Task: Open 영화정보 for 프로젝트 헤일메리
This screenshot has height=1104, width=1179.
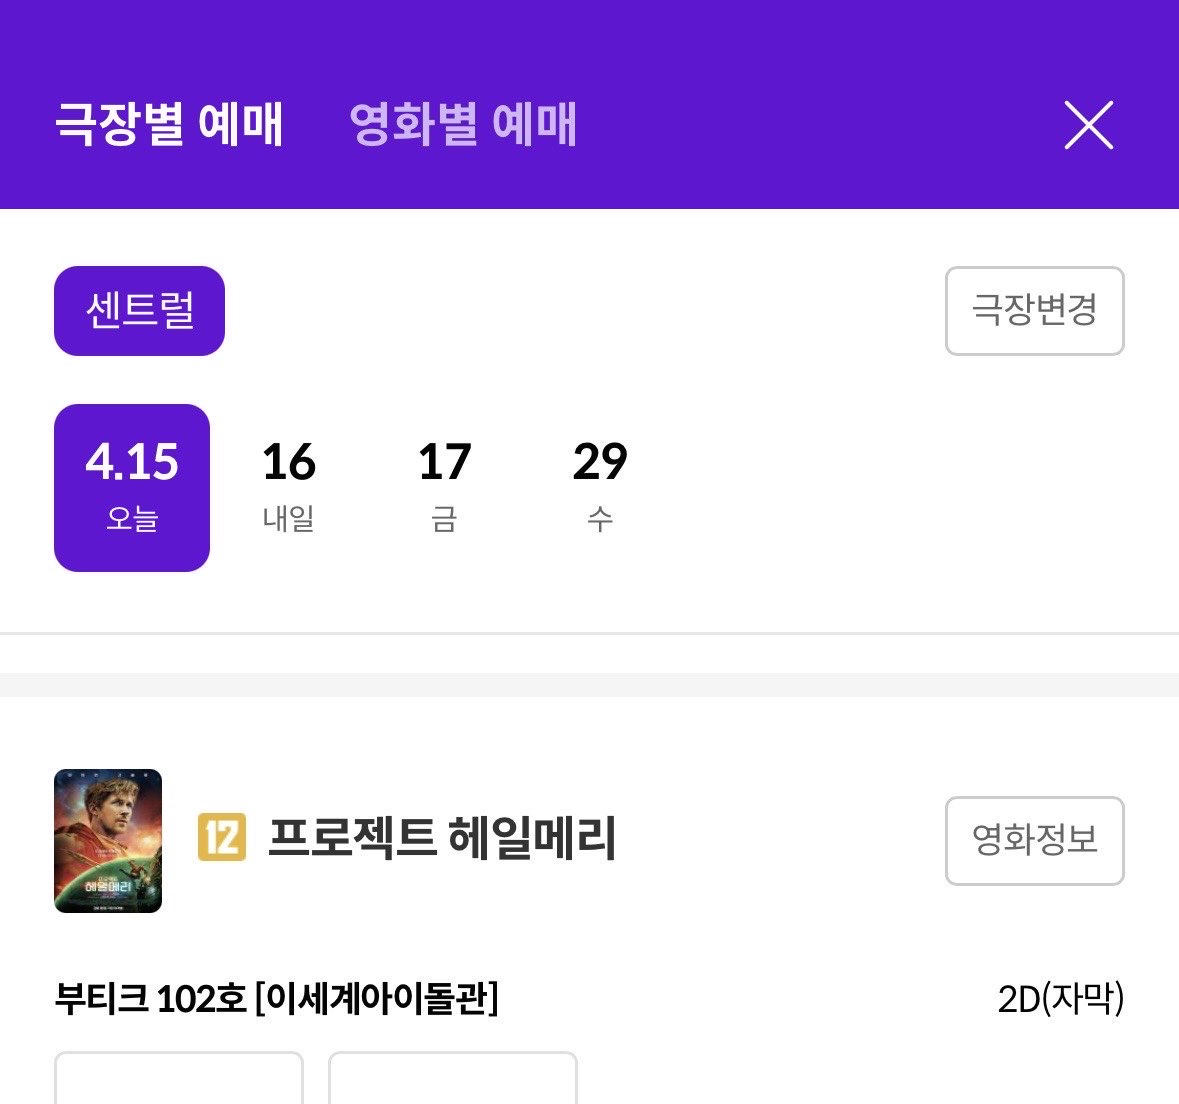Action: pyautogui.click(x=1035, y=841)
